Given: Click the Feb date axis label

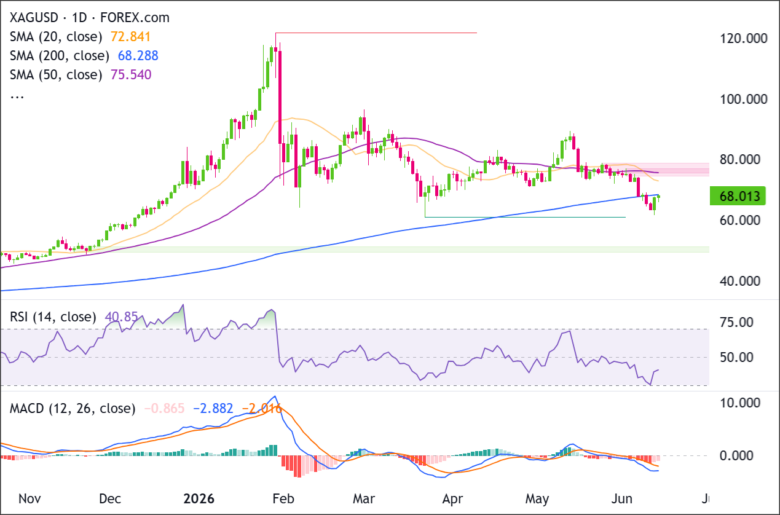Looking at the screenshot, I should click(x=284, y=499).
